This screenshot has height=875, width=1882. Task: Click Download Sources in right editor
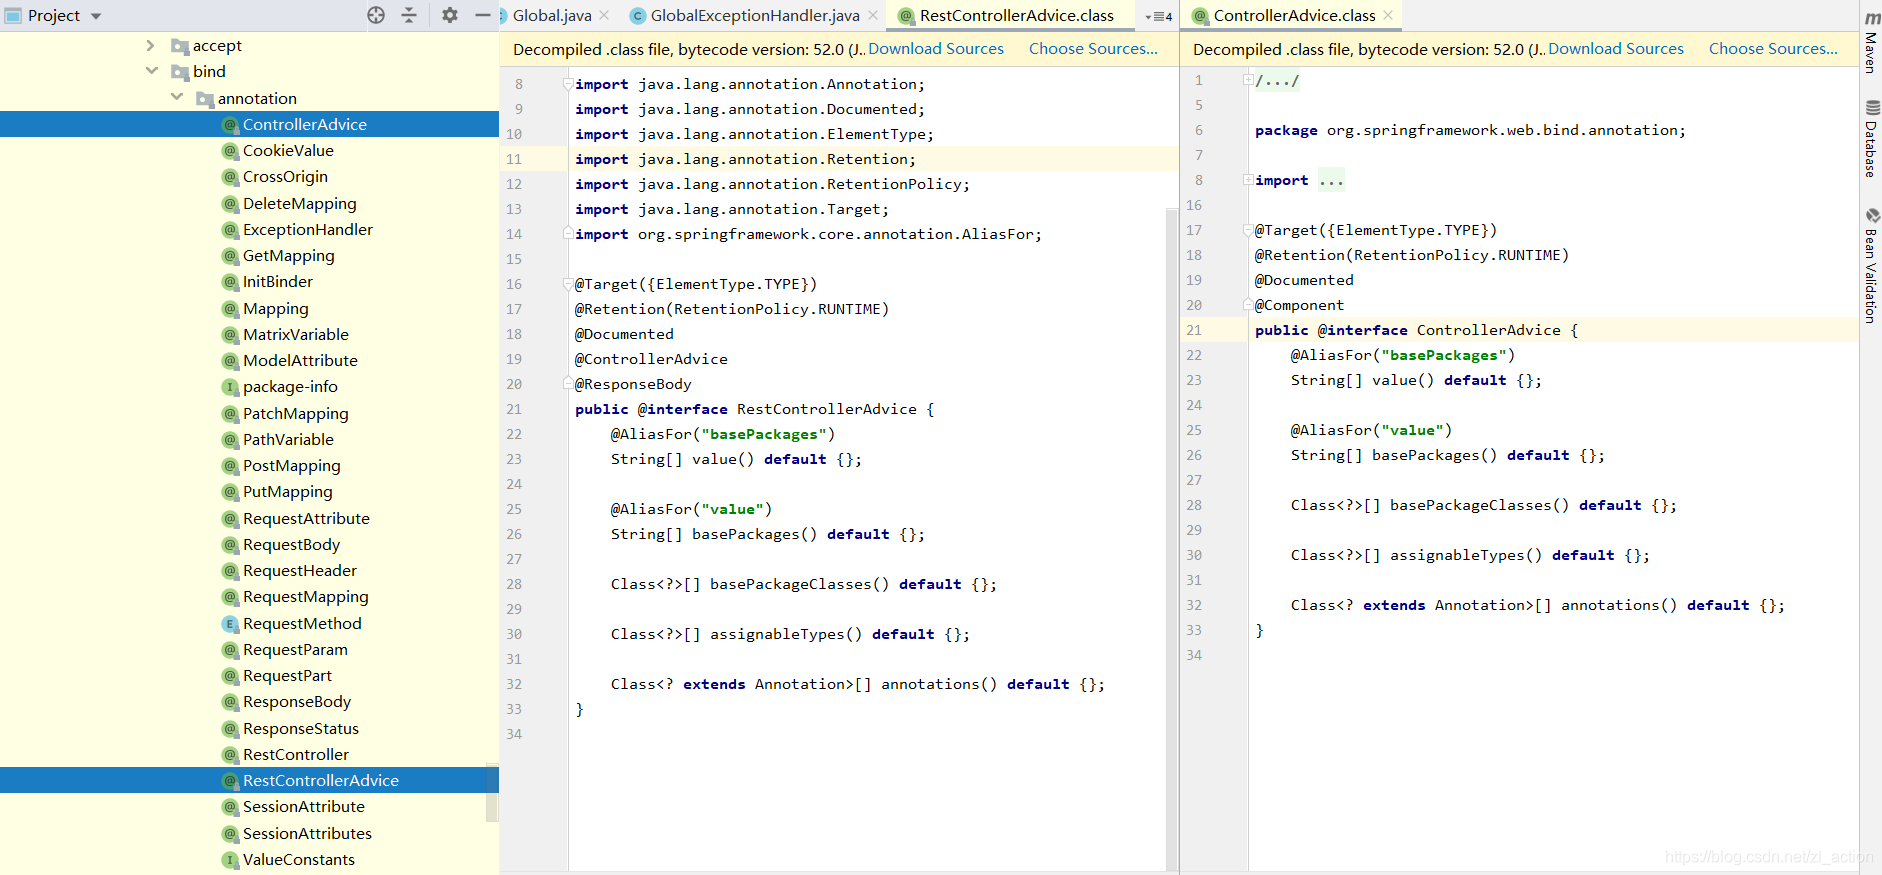[1616, 48]
